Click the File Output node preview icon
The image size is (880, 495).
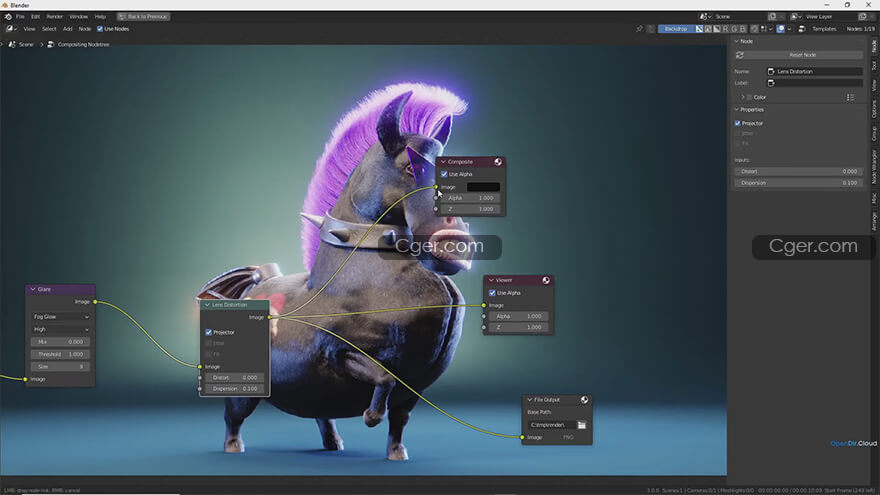[584, 400]
